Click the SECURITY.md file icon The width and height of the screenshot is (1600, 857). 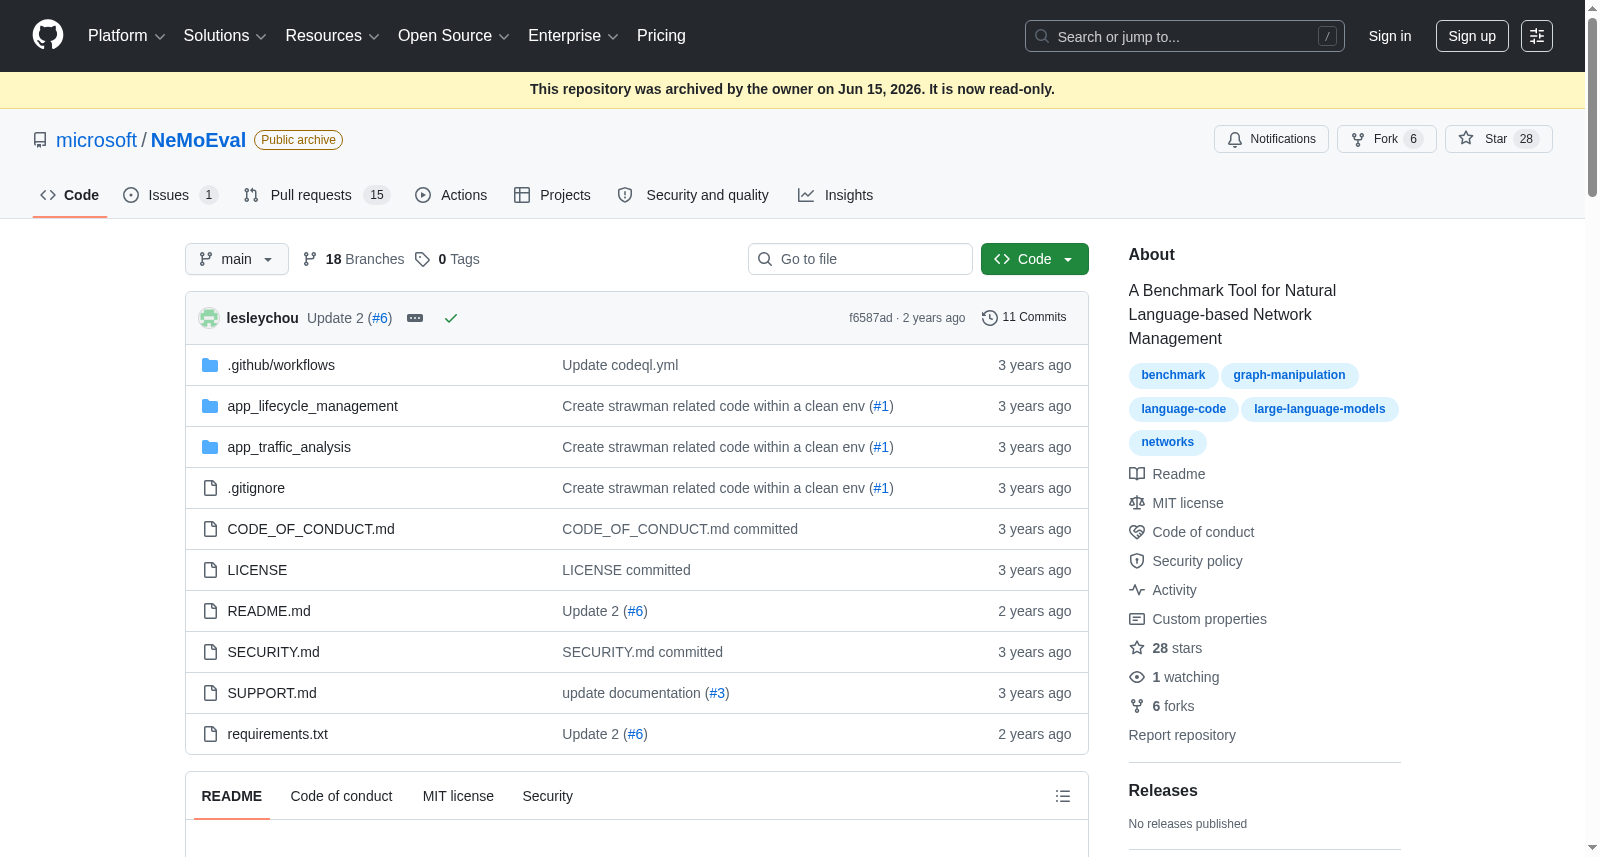[210, 652]
